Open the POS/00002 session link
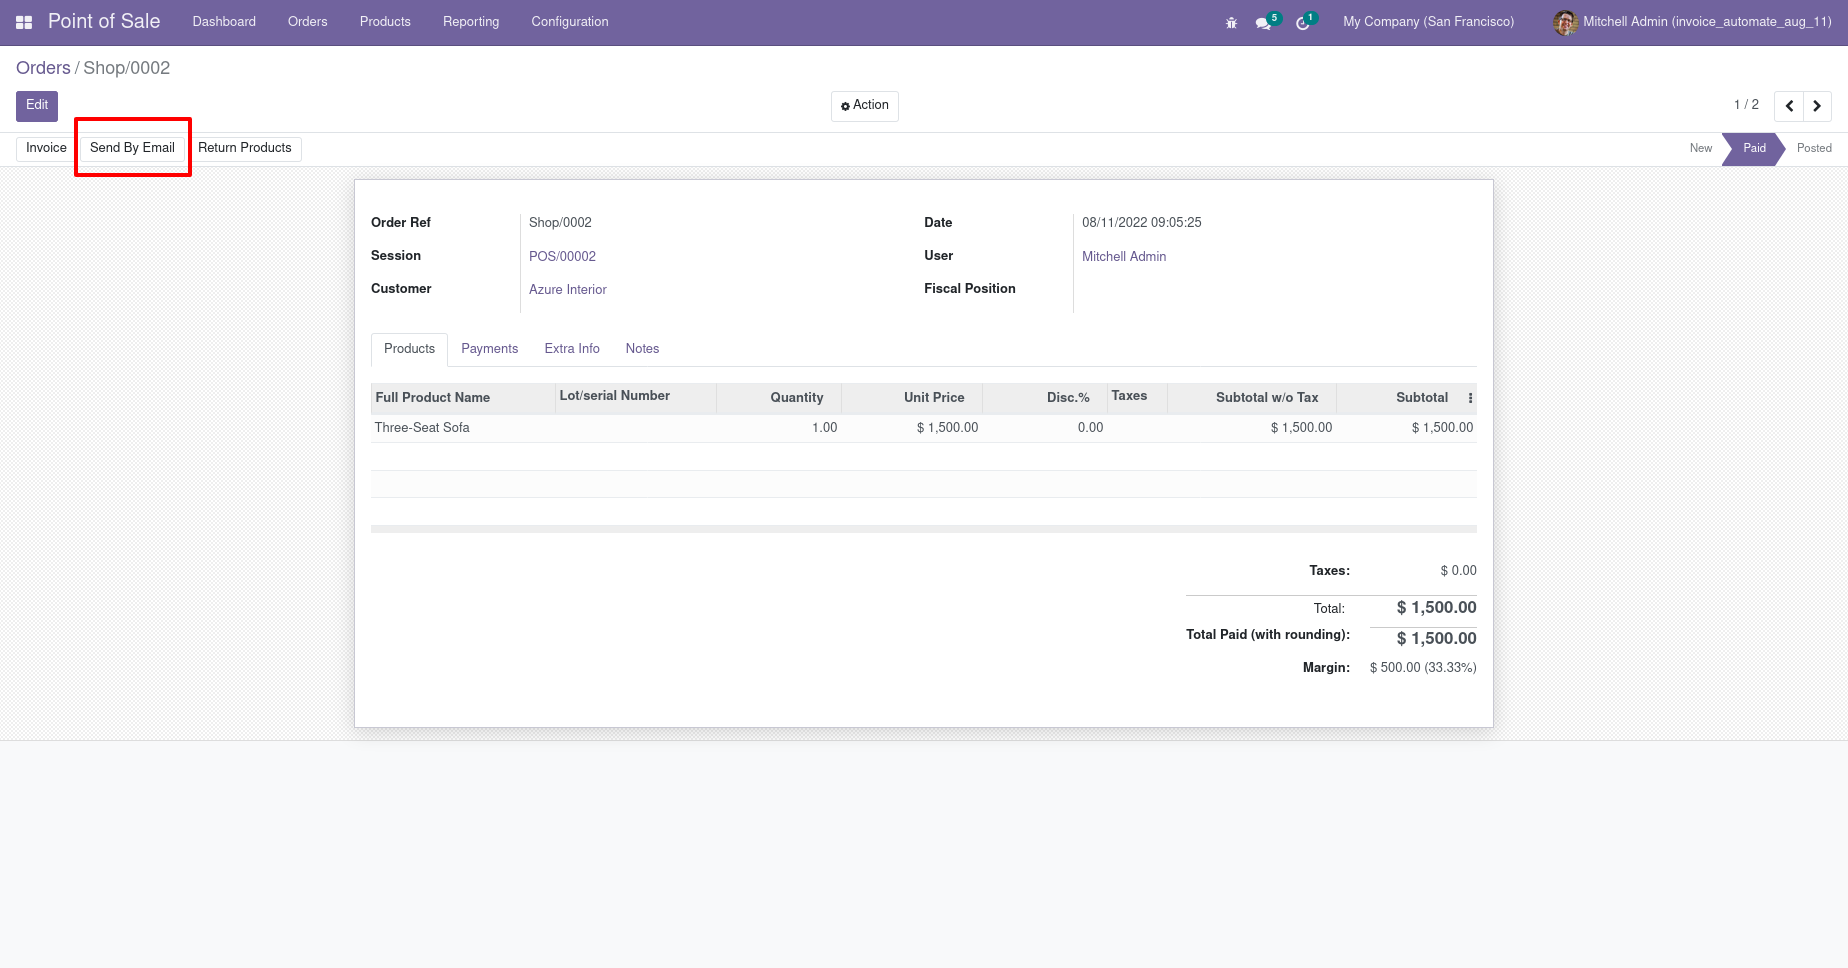The image size is (1848, 968). tap(562, 257)
